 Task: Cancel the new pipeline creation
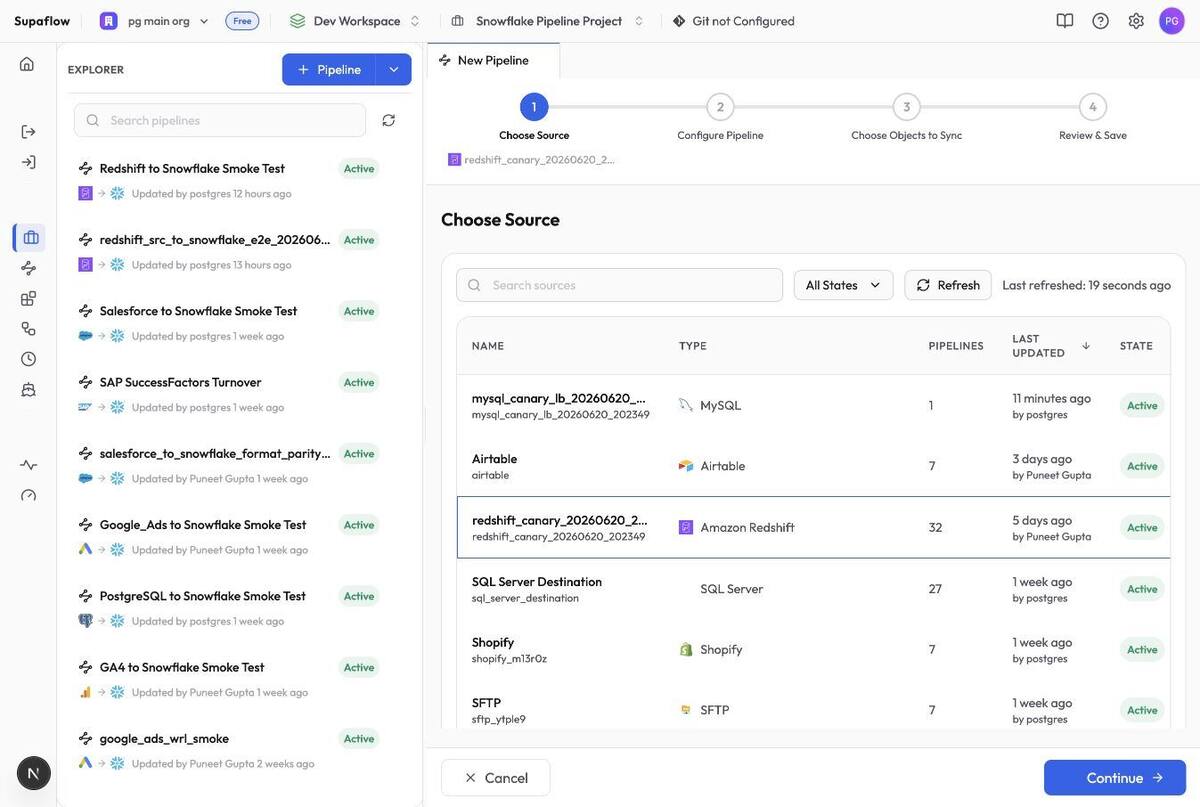click(x=496, y=778)
